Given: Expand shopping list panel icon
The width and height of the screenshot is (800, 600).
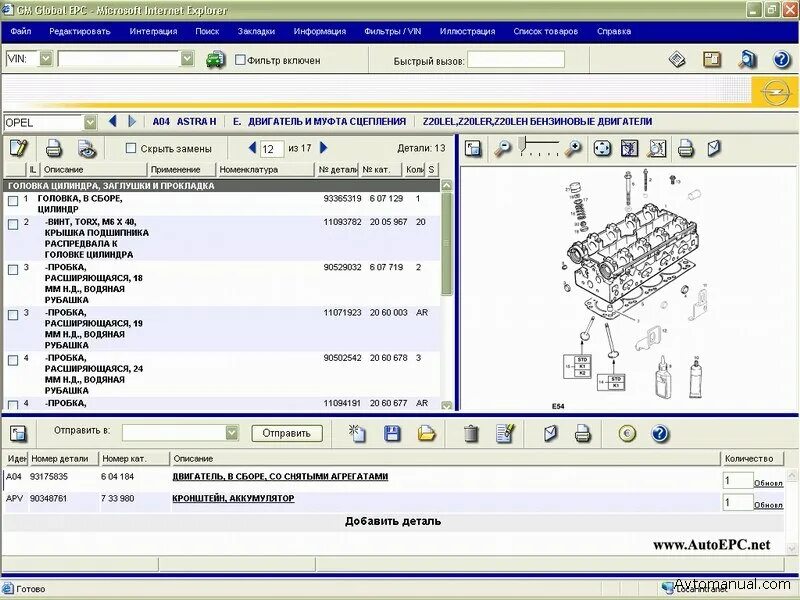Looking at the screenshot, I should (18, 434).
